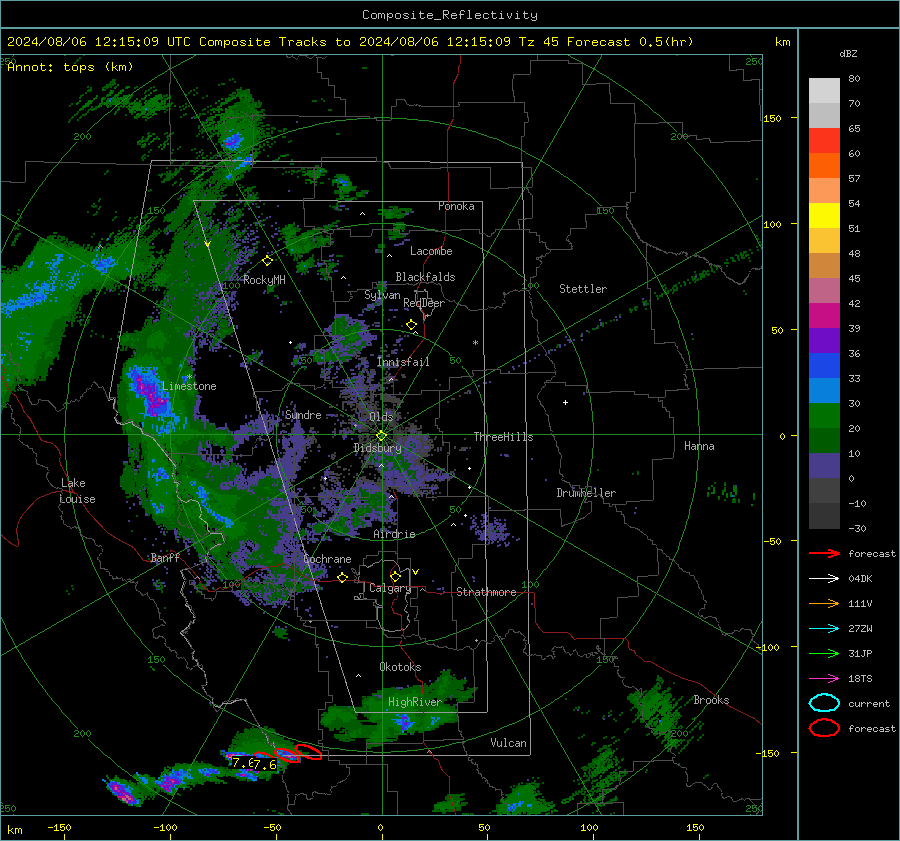The image size is (900, 841).
Task: Click the red 'forecast' ellipse legend icon
Action: click(824, 728)
